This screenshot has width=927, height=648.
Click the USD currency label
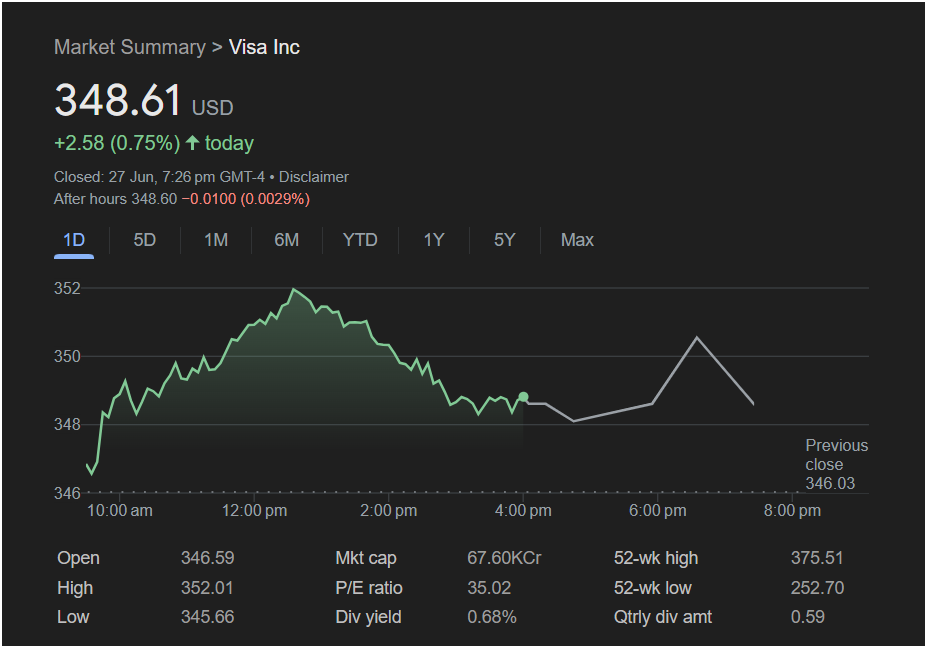[212, 108]
